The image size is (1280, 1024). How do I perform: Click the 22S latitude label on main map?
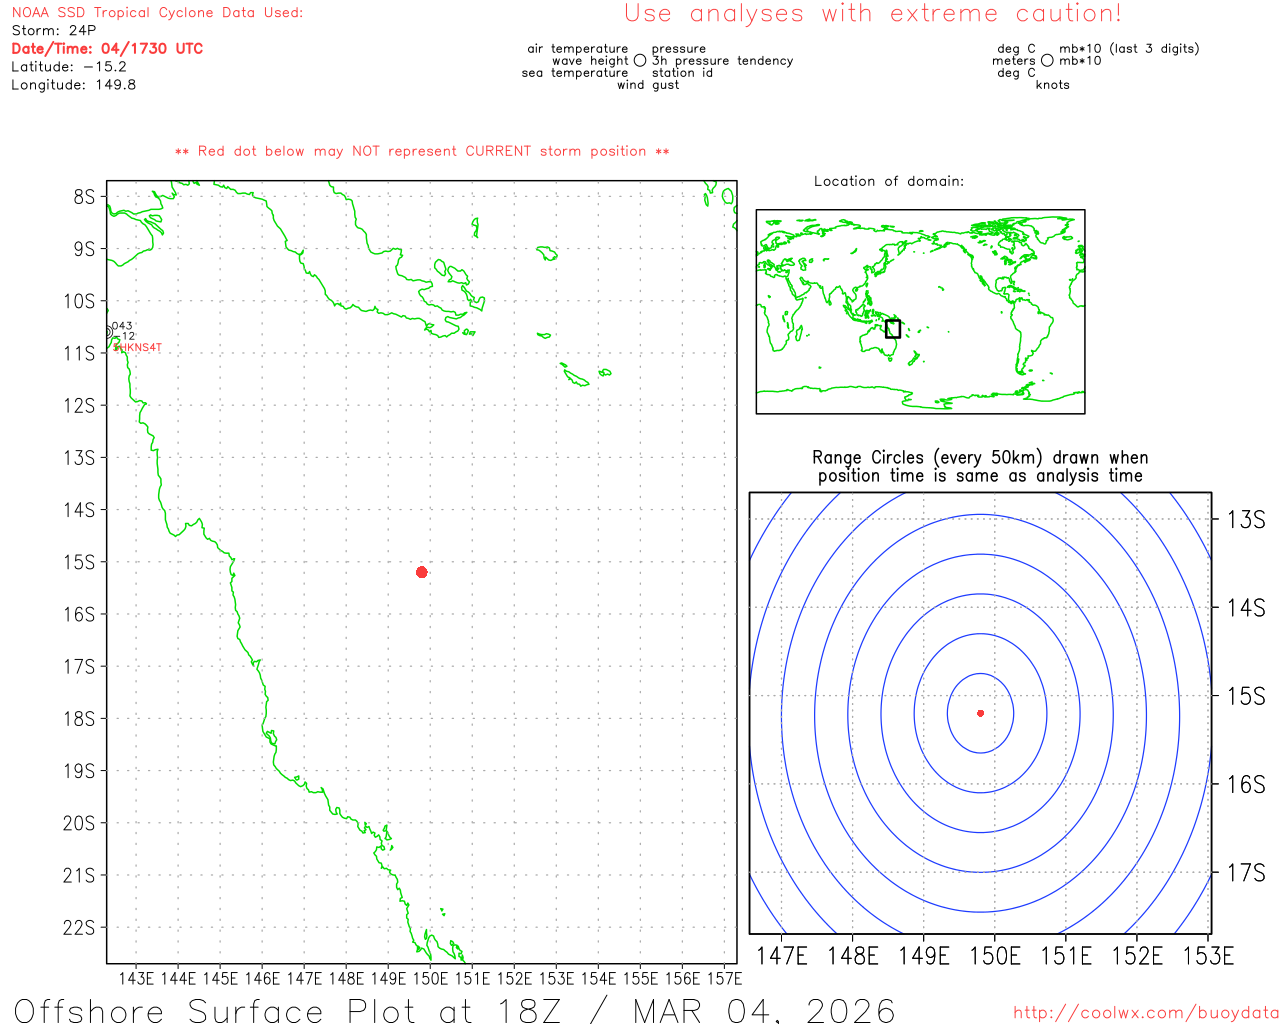click(79, 928)
